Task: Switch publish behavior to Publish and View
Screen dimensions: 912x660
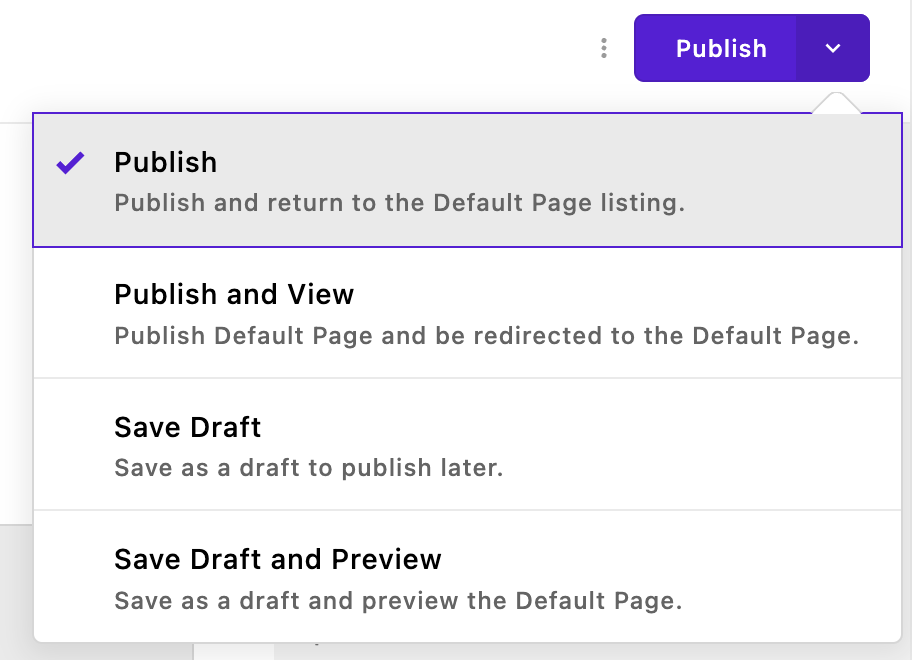Action: click(234, 294)
